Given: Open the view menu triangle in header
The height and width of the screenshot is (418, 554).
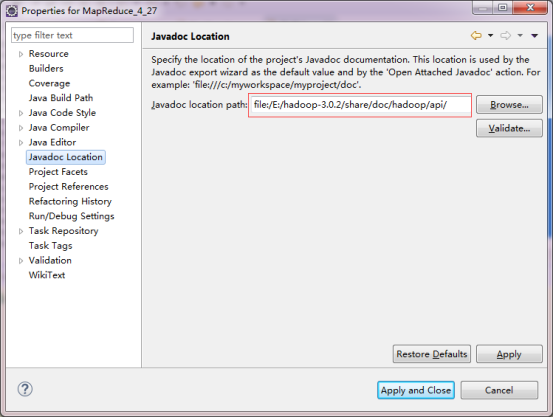Looking at the screenshot, I should pos(535,36).
